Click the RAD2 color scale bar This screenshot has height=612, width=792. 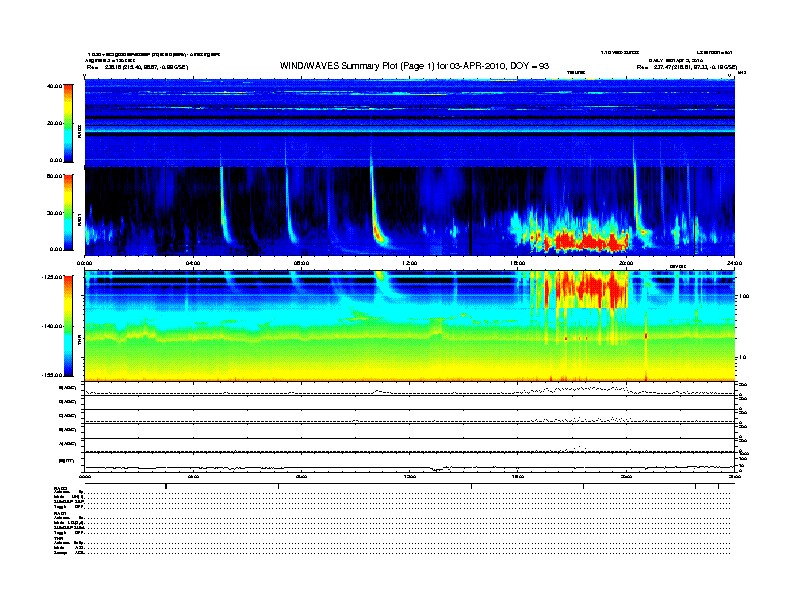pos(68,123)
